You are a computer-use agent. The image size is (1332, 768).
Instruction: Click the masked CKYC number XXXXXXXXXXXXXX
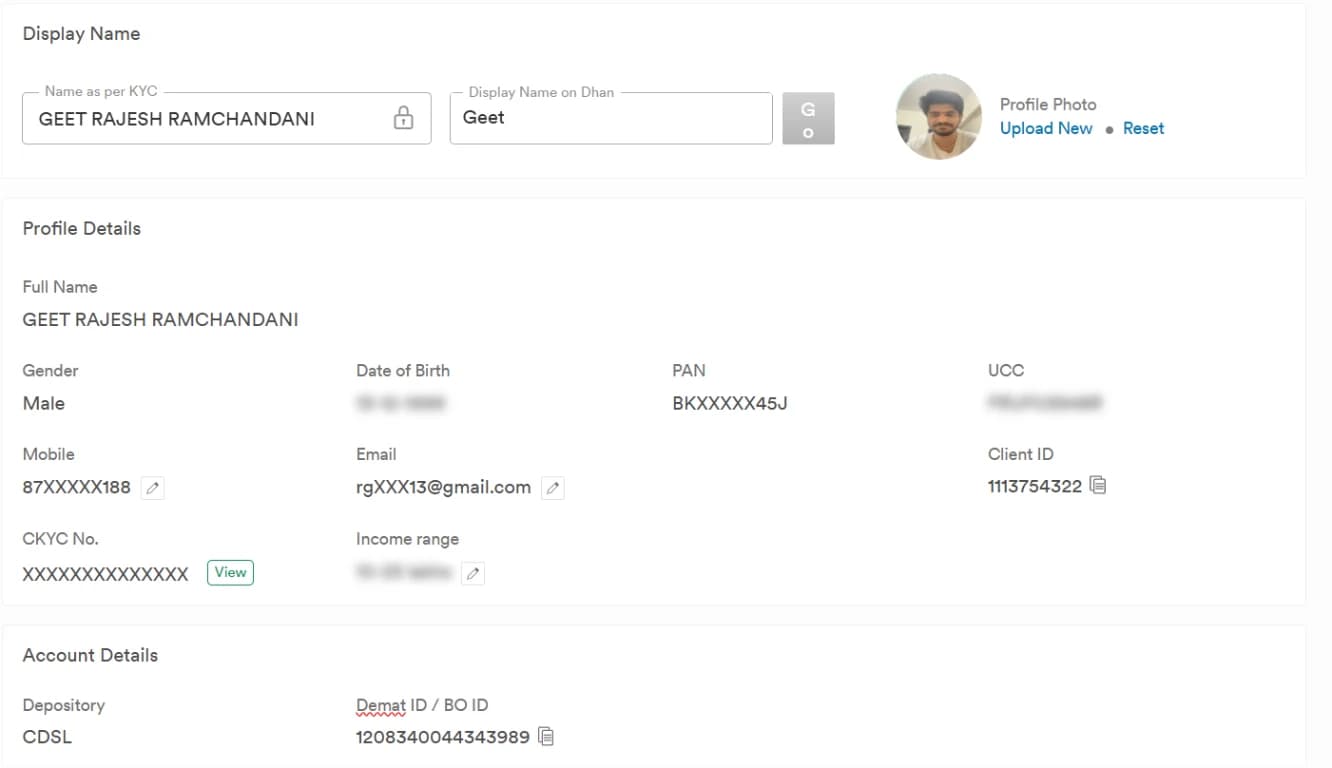pyautogui.click(x=105, y=574)
